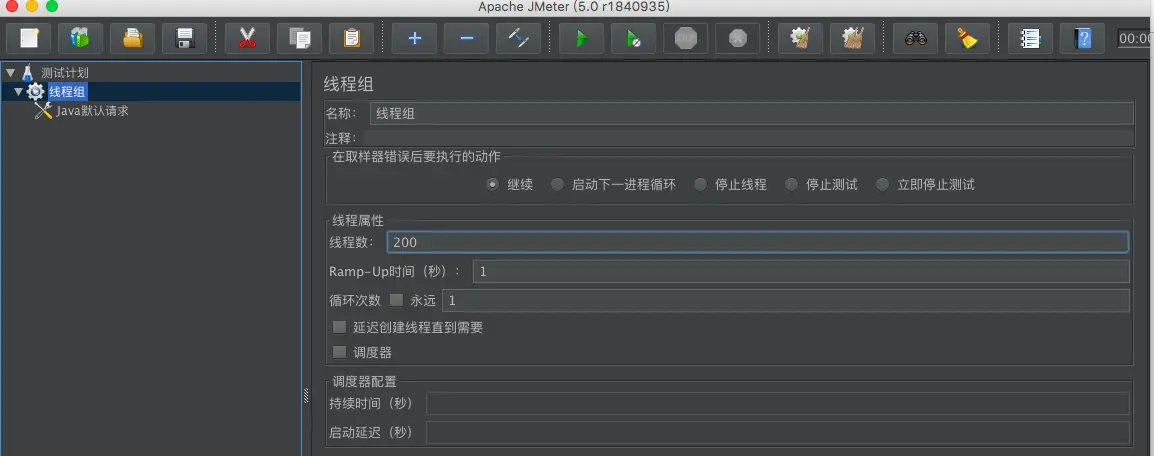Image resolution: width=1154 pixels, height=456 pixels.
Task: Toggle the 永远 loop checkbox
Action: pos(397,299)
